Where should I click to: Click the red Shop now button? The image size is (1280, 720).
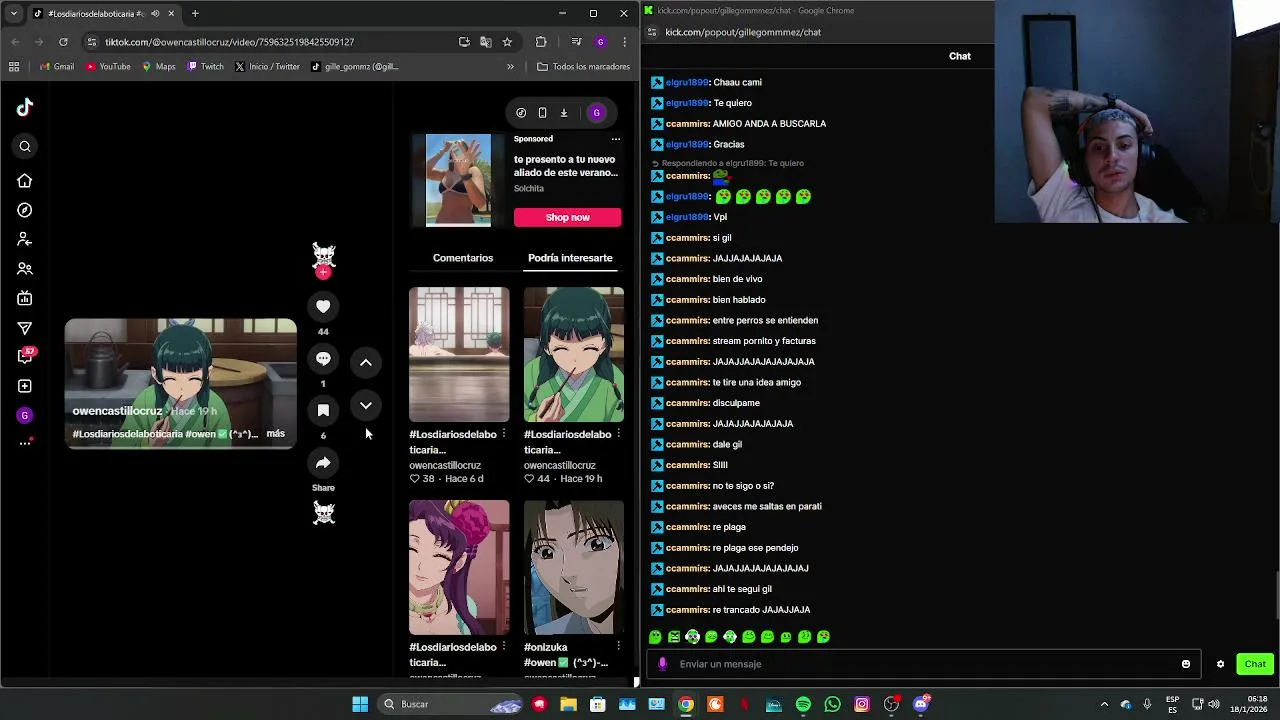click(x=567, y=217)
